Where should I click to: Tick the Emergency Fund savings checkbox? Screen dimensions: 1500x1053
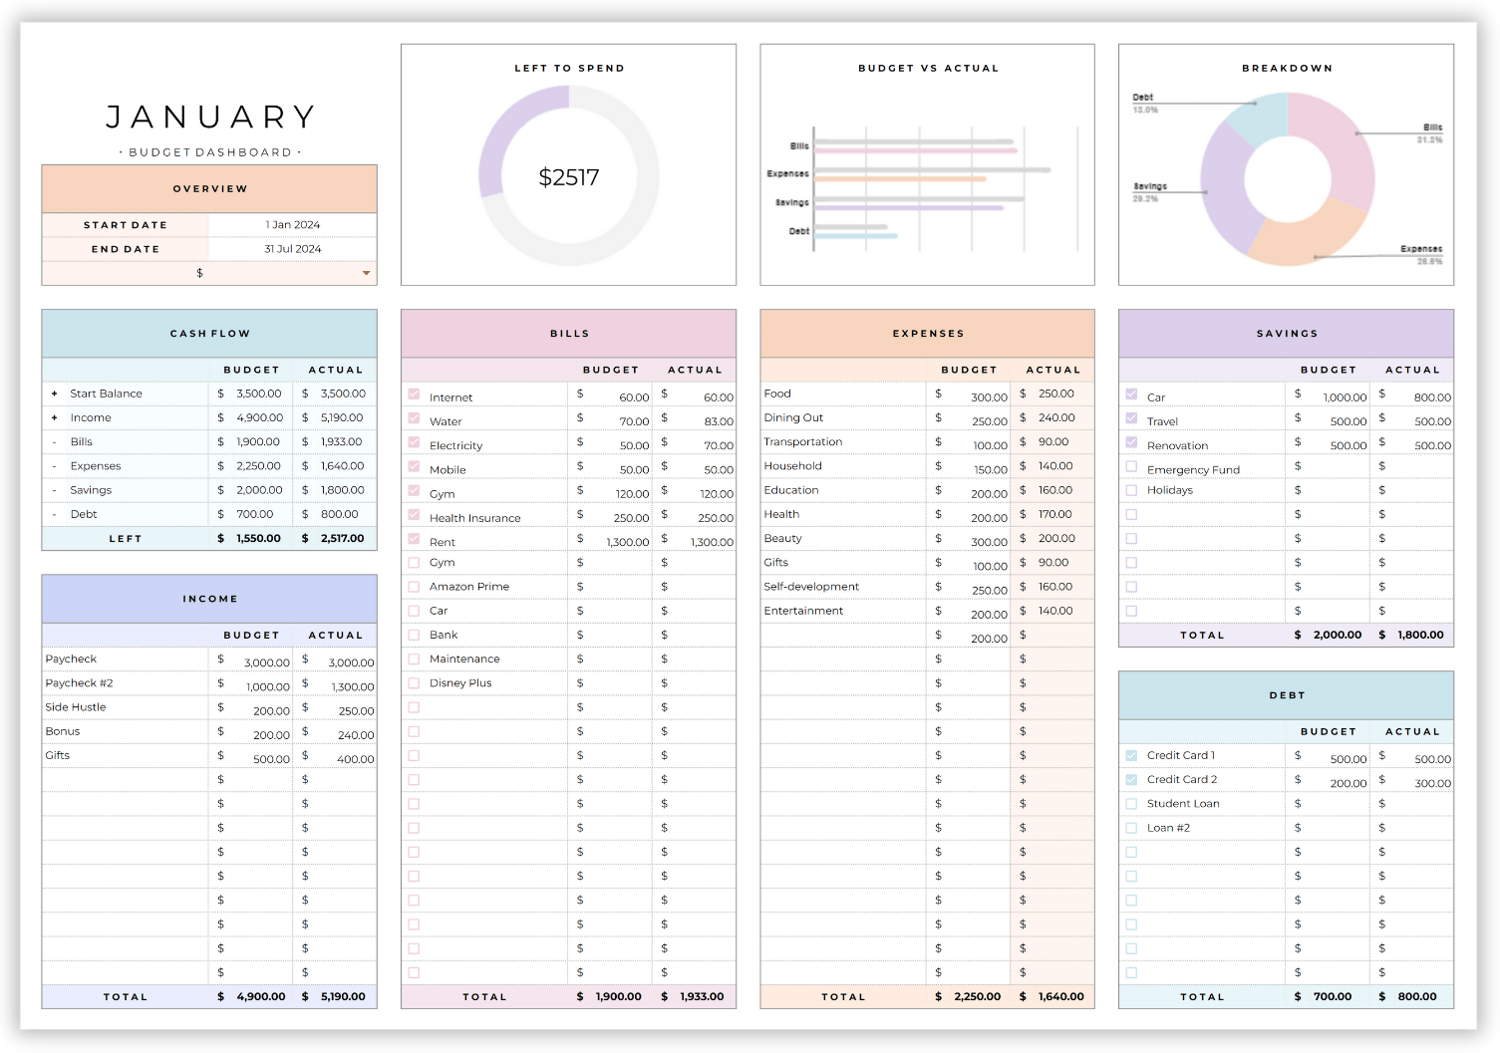pyautogui.click(x=1131, y=466)
